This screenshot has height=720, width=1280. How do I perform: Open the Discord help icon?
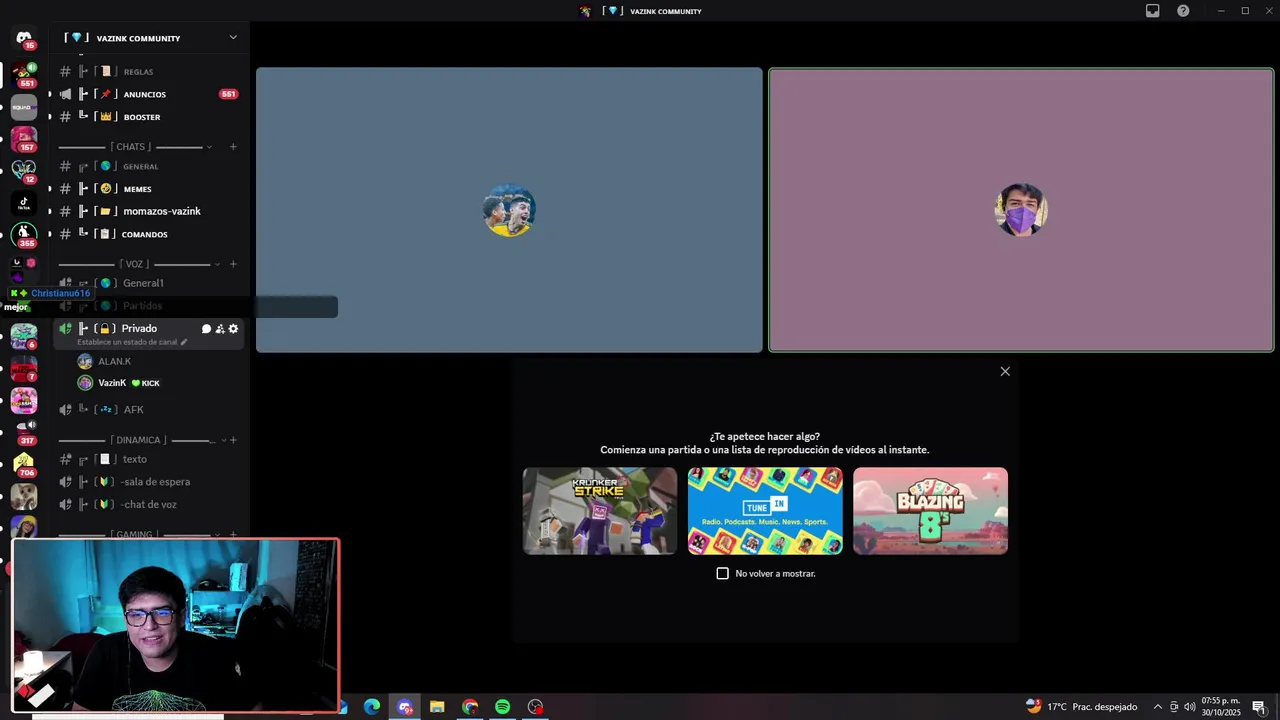1183,11
